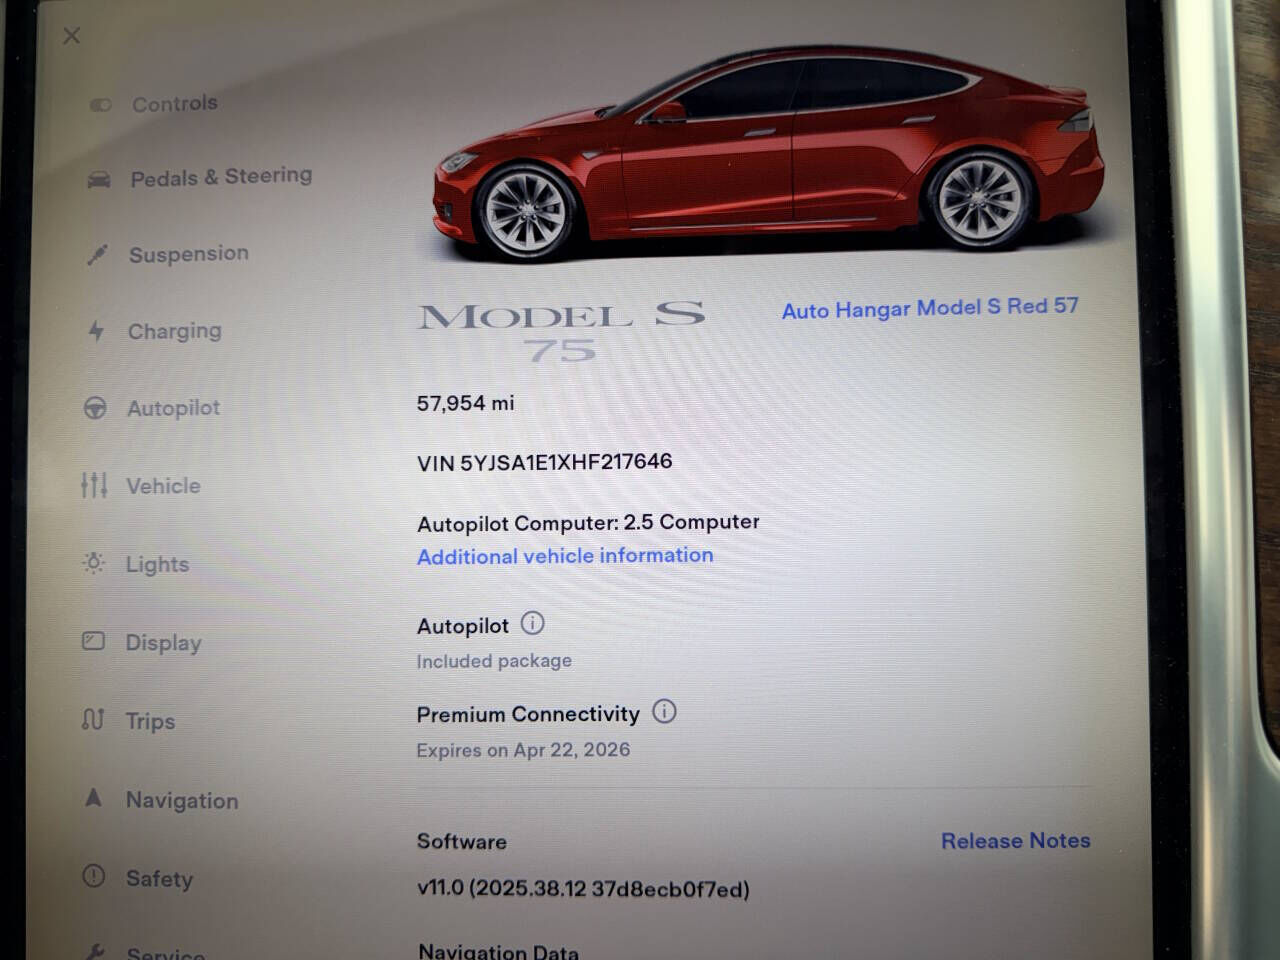Click the Vehicle sliders icon
The image size is (1280, 960).
click(94, 486)
